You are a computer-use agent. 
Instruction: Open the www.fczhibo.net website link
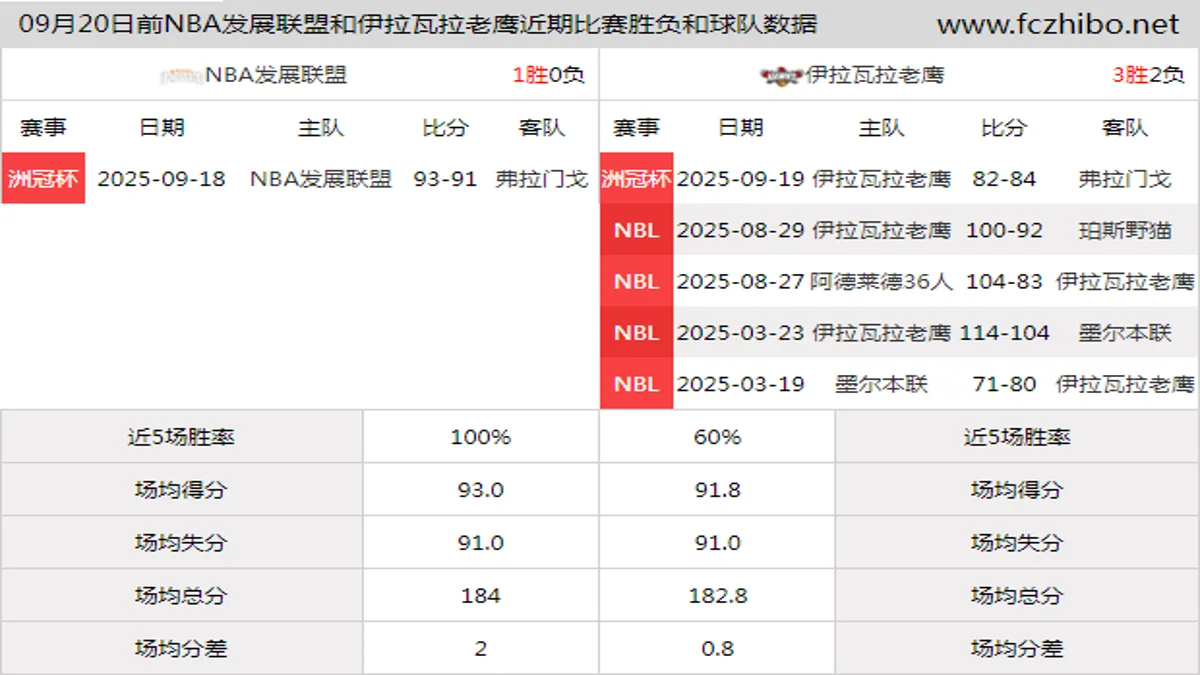[1057, 24]
